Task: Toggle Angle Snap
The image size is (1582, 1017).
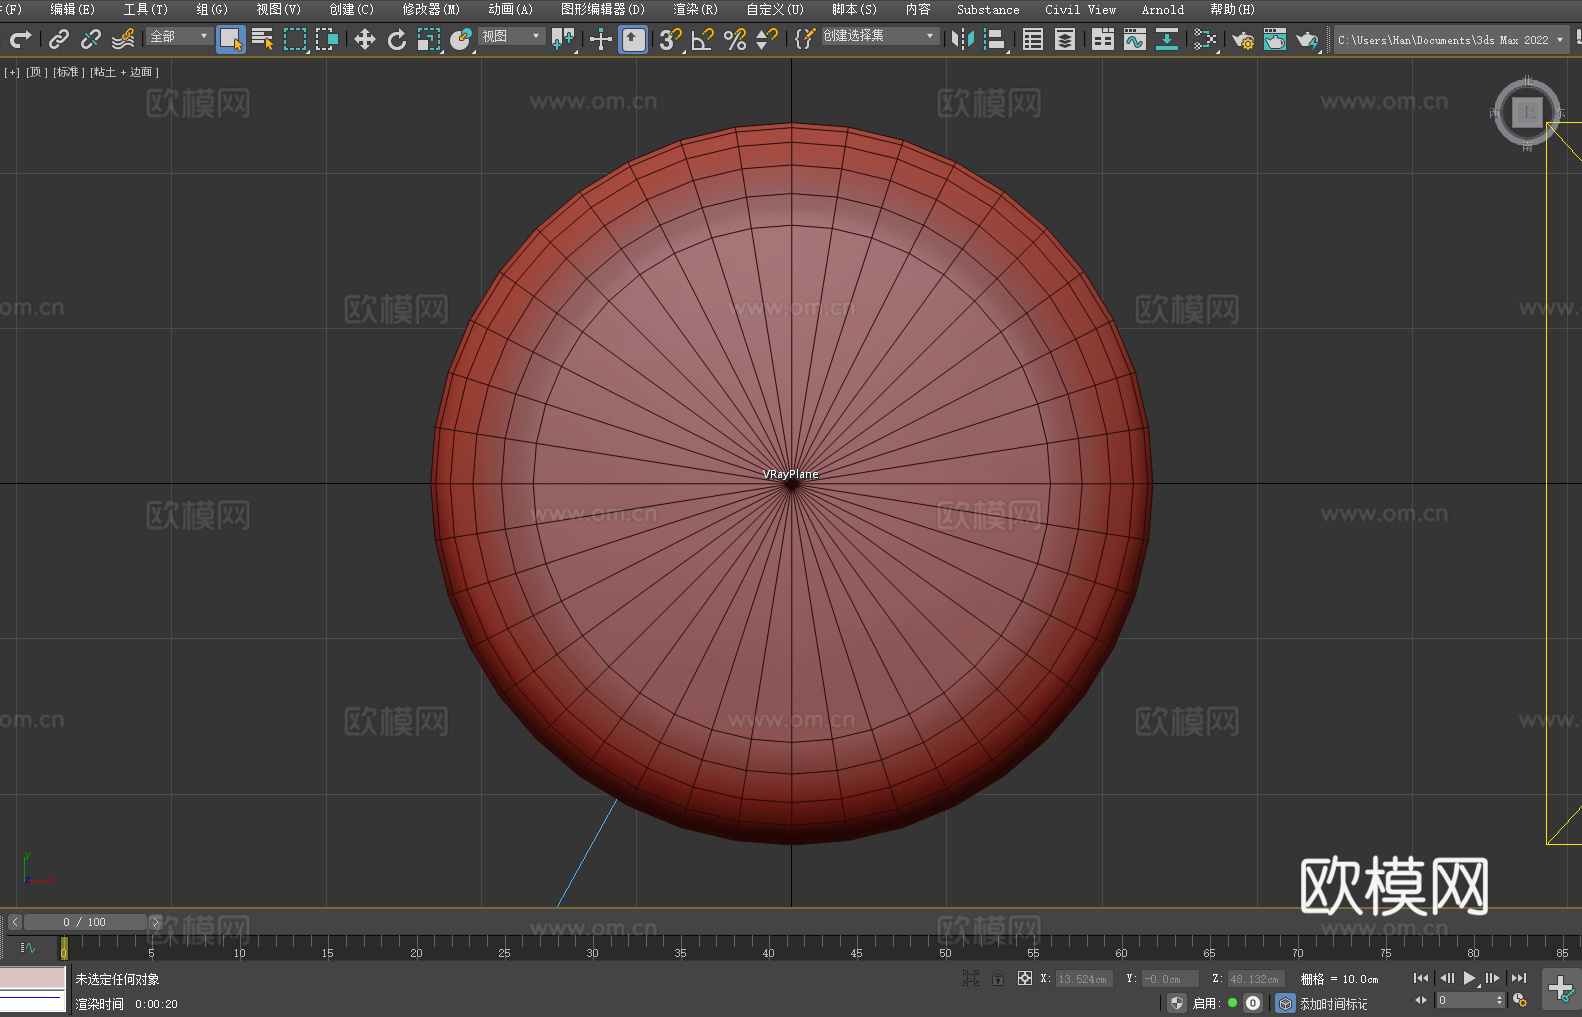Action: pos(703,39)
